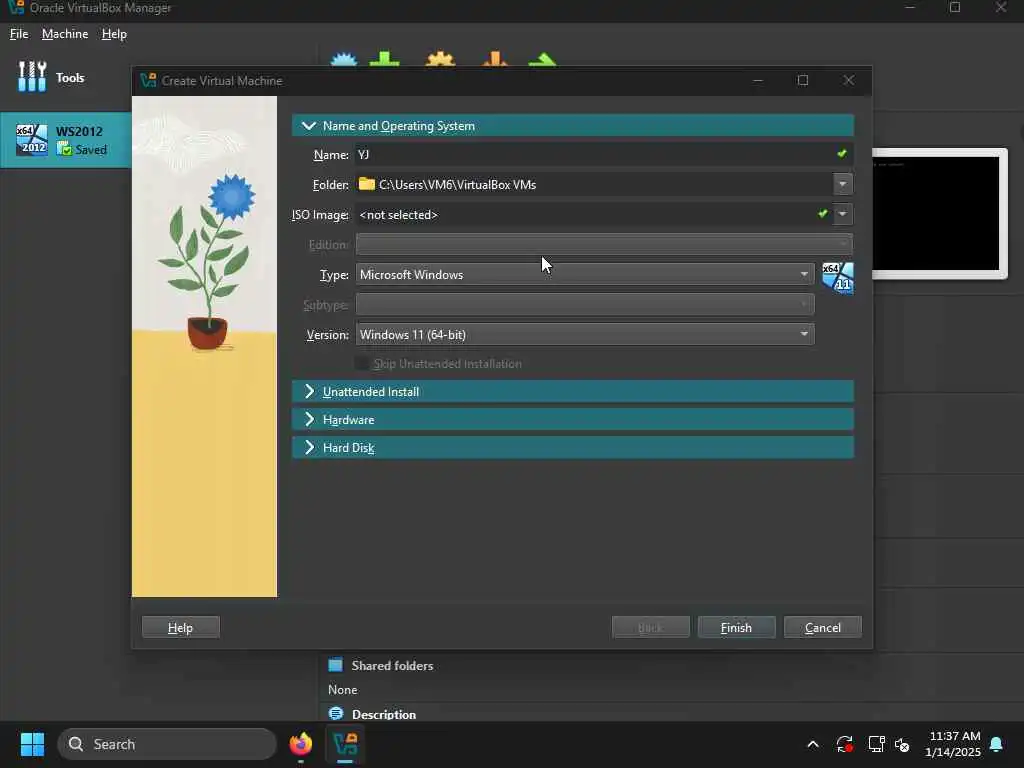The image size is (1024, 768).
Task: Click the green Add toolbar icon
Action: coord(385,59)
